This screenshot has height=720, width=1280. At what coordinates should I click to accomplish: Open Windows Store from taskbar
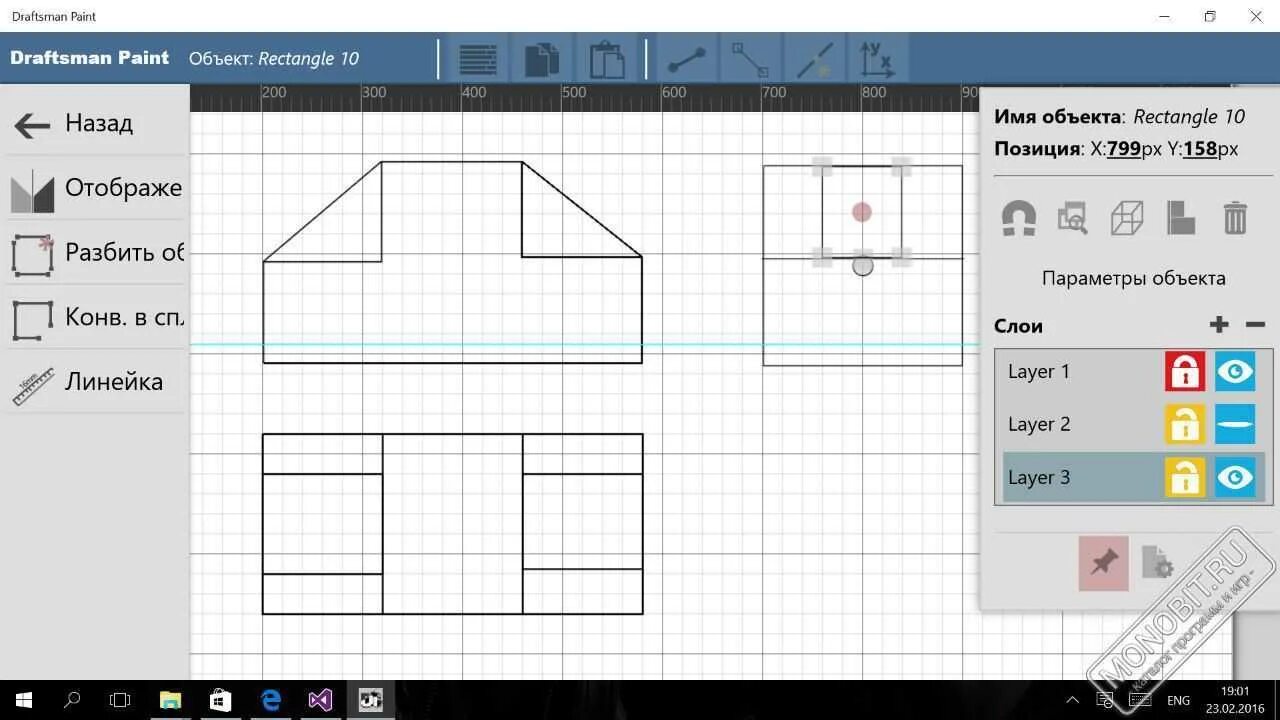(x=221, y=700)
